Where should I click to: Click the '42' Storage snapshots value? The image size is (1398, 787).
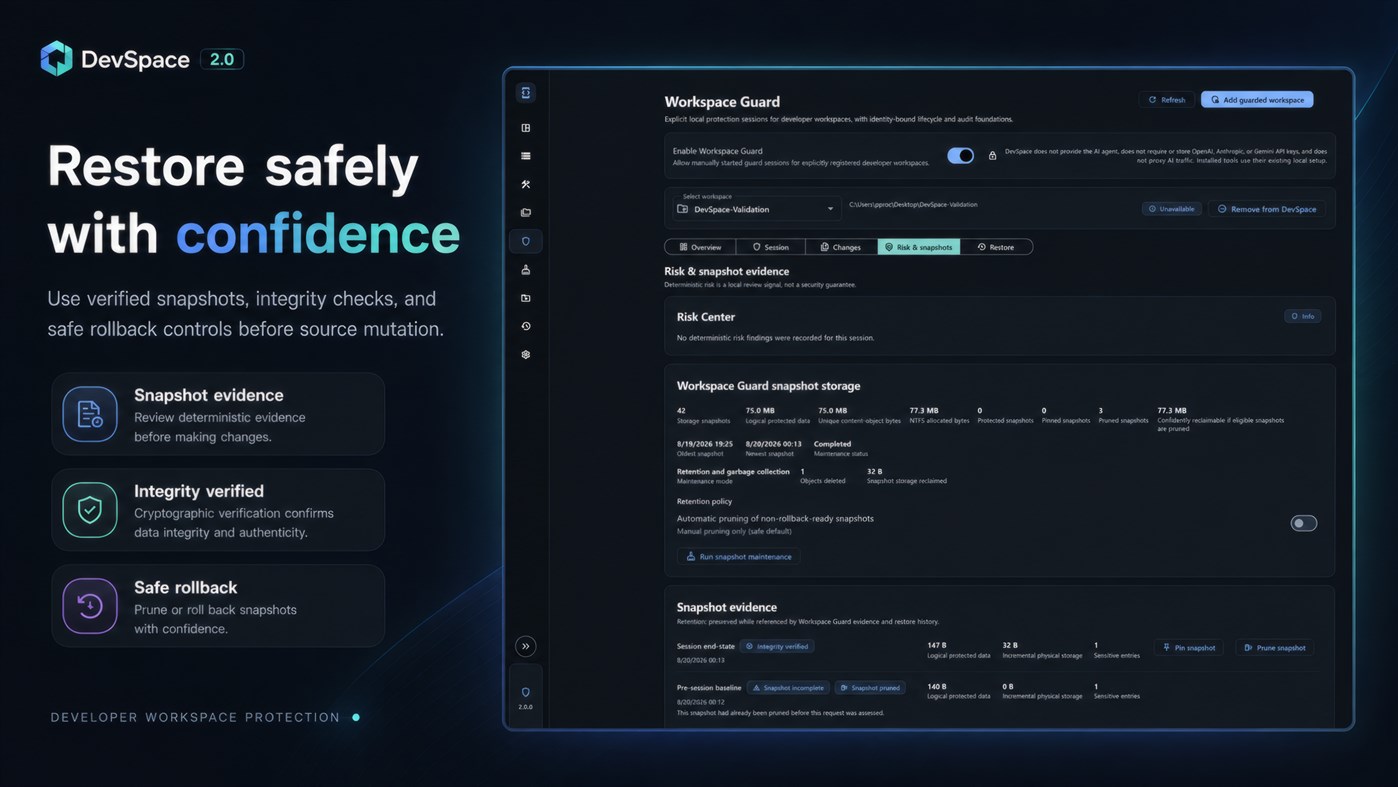[681, 410]
